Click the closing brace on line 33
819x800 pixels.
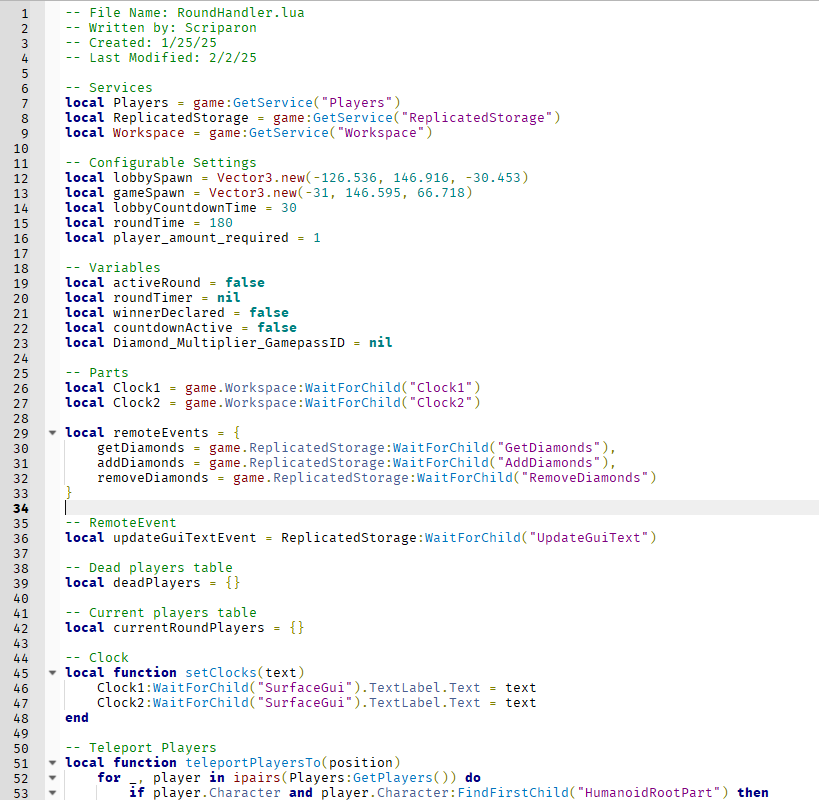68,492
